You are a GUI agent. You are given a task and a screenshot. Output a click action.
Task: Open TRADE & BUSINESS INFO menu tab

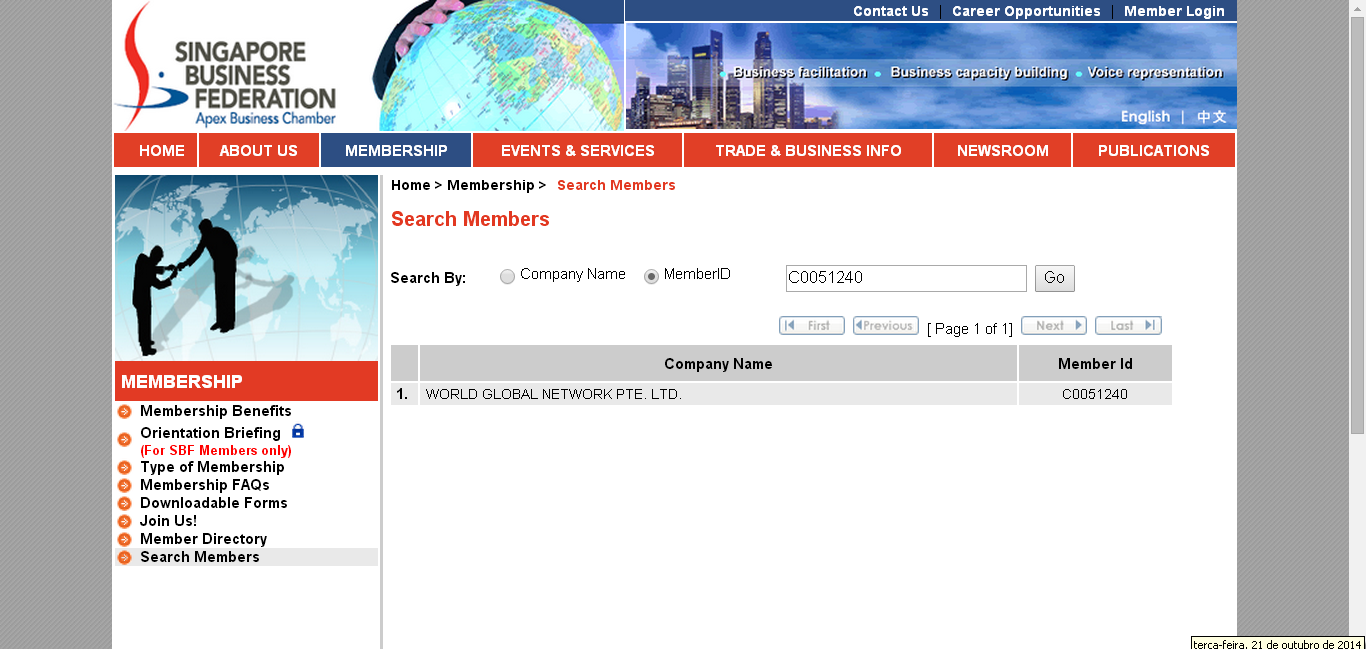(808, 150)
